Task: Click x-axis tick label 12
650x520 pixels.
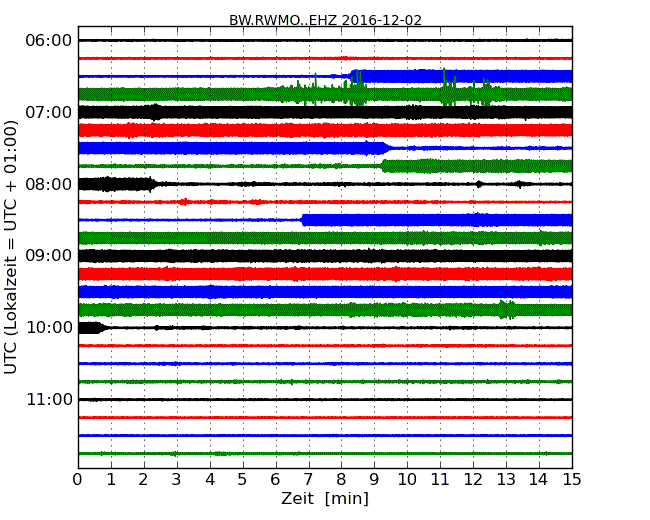Action: click(x=473, y=480)
